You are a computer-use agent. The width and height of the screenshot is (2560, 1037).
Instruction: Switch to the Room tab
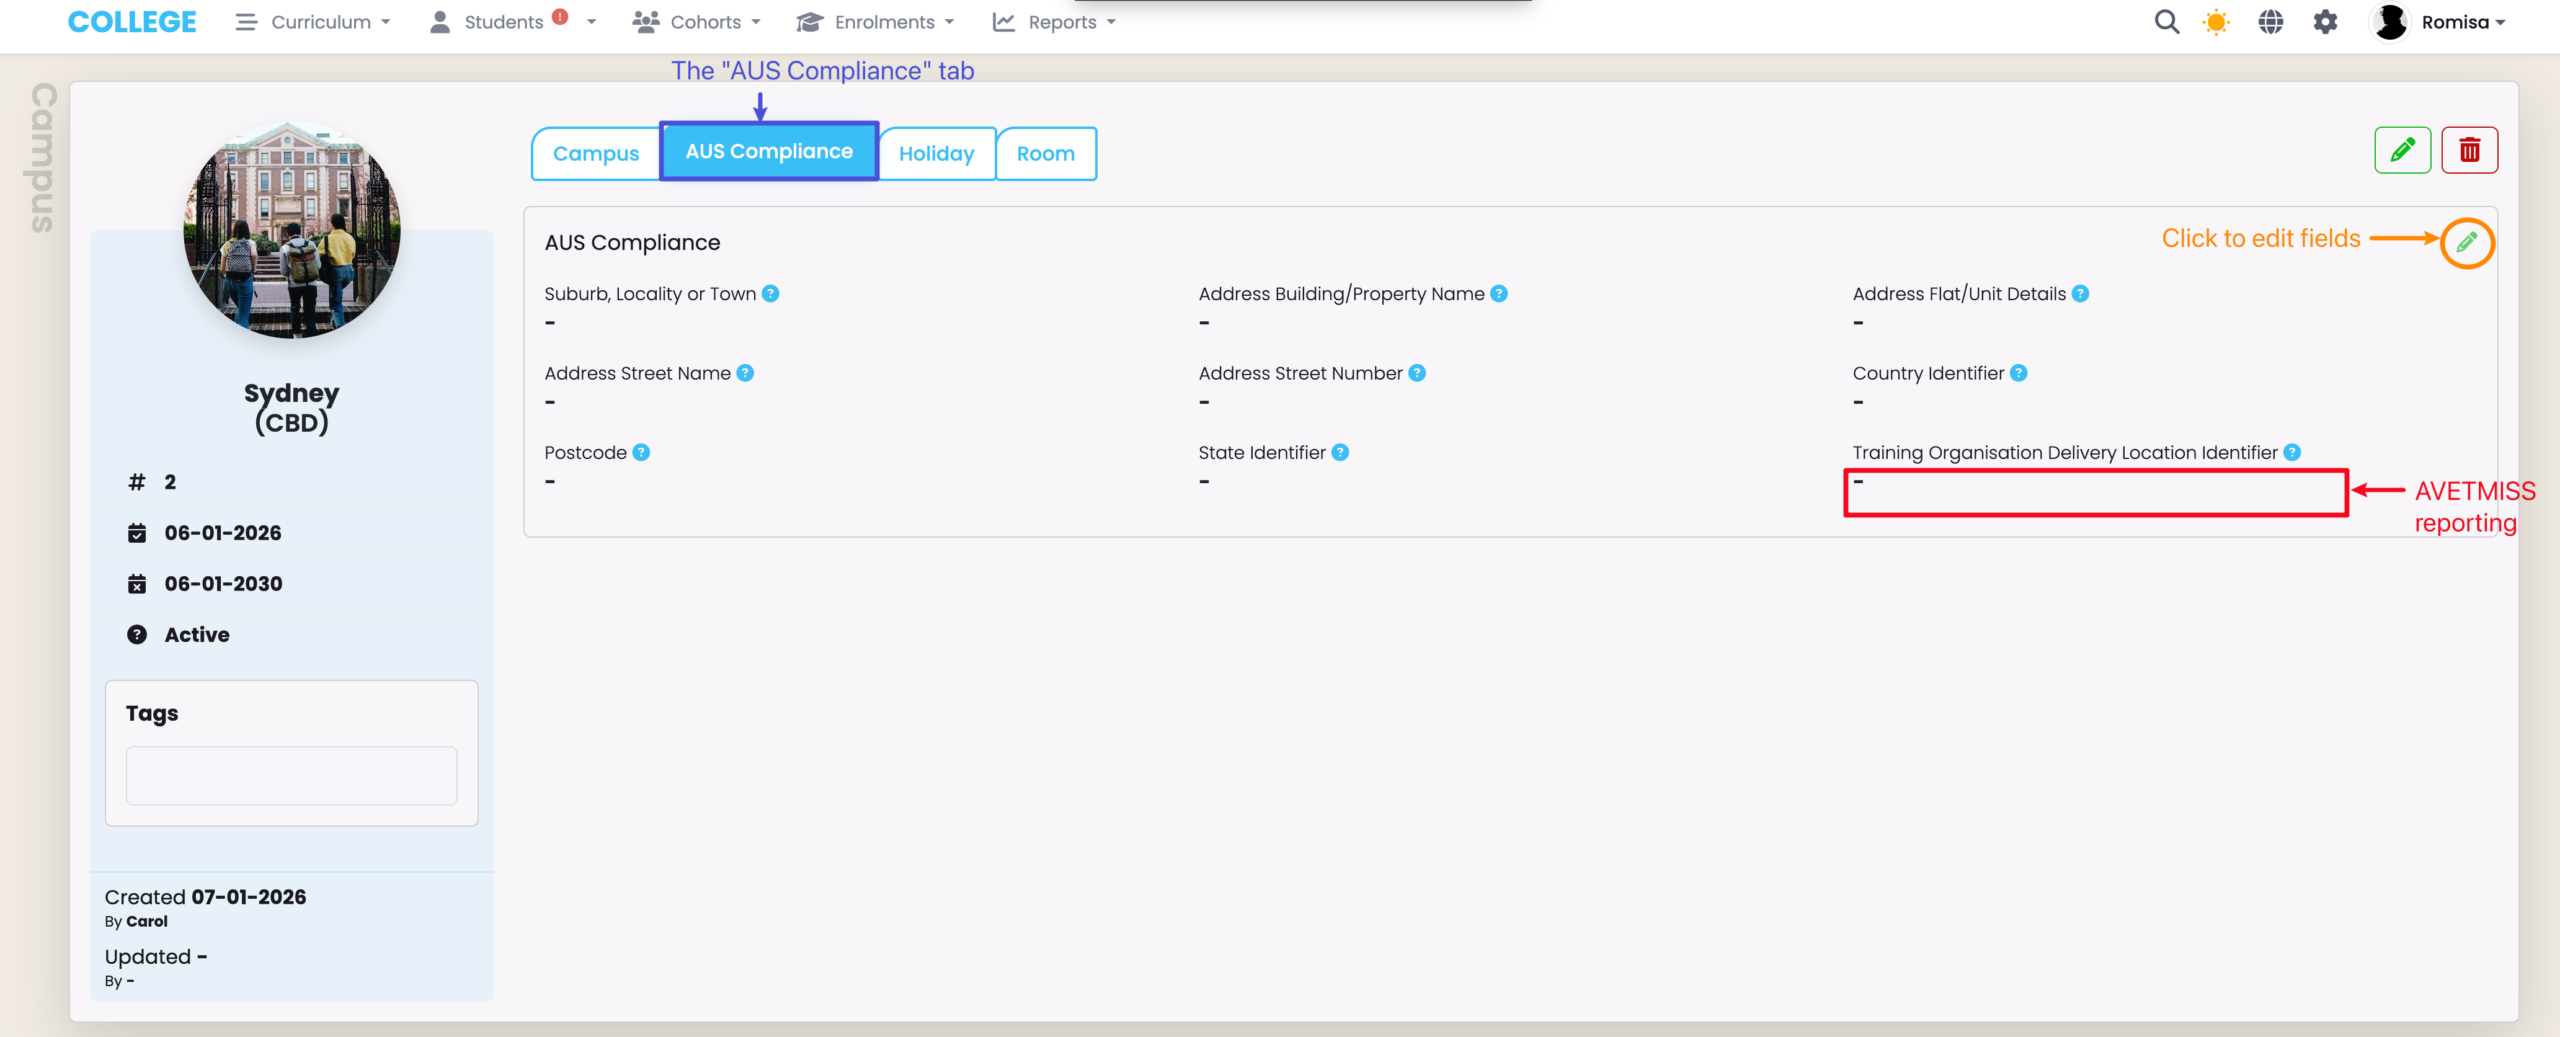click(1045, 154)
